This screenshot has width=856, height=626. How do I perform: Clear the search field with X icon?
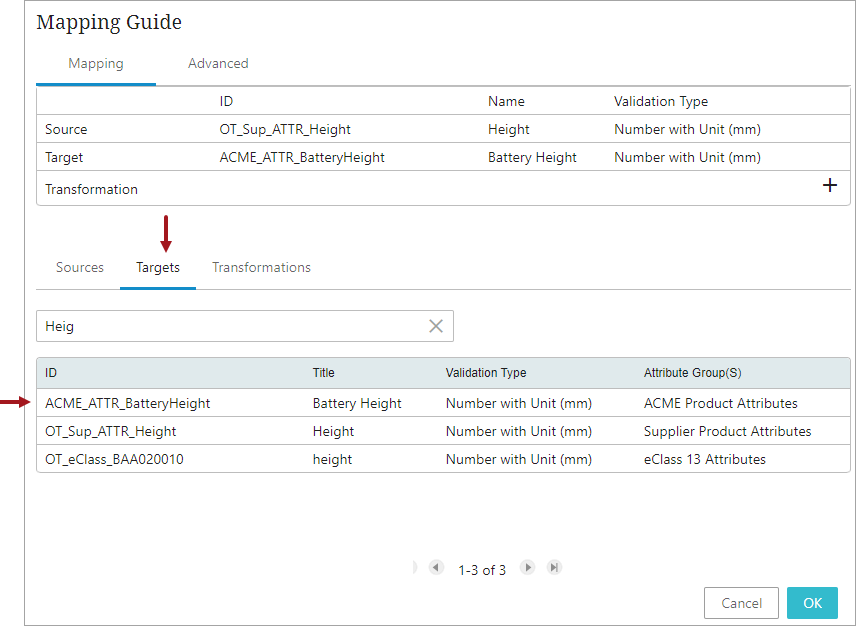point(436,326)
